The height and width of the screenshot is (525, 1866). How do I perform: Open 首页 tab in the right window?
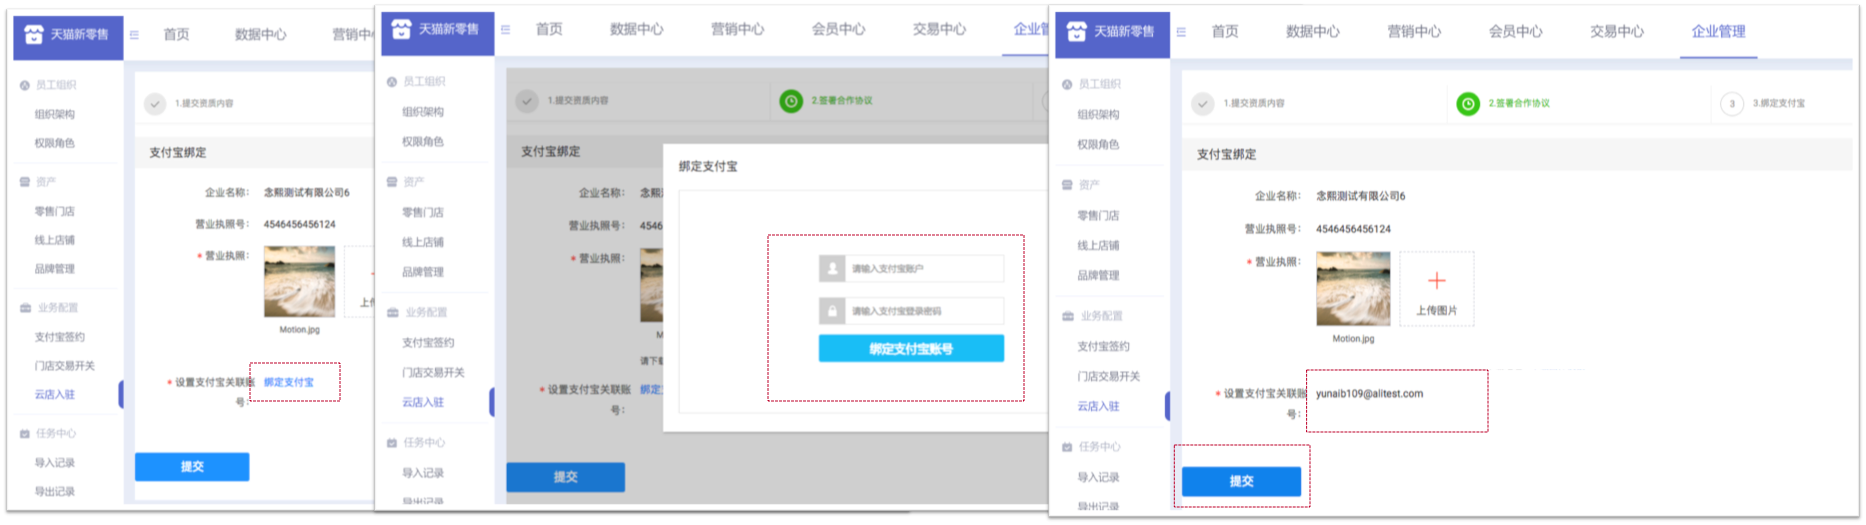[x=1225, y=31]
